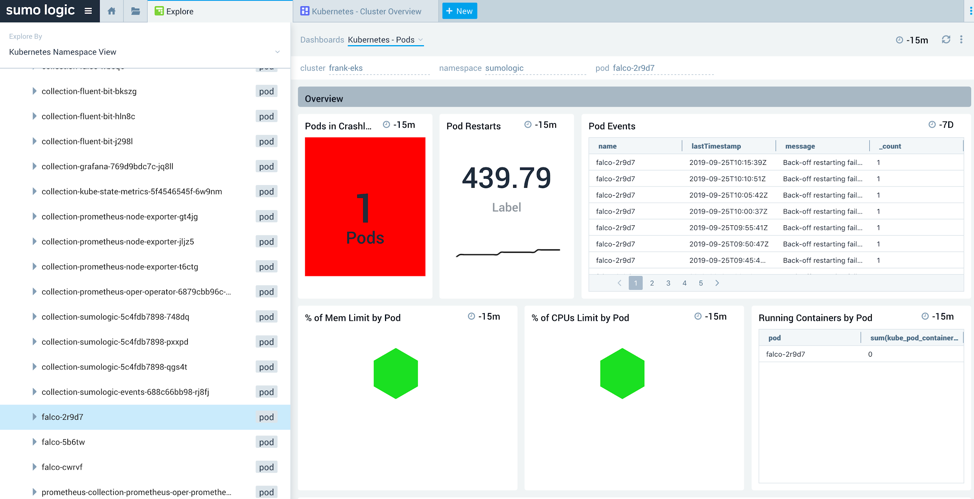Viewport: 974px width, 499px height.
Task: Click the pod badge on falco-5b6tw row
Action: (x=266, y=442)
